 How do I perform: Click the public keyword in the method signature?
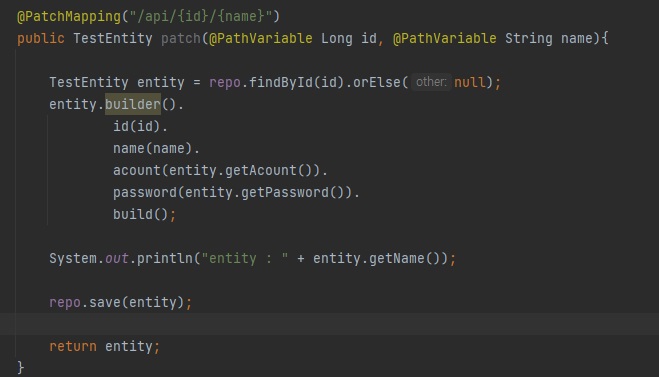(x=41, y=39)
